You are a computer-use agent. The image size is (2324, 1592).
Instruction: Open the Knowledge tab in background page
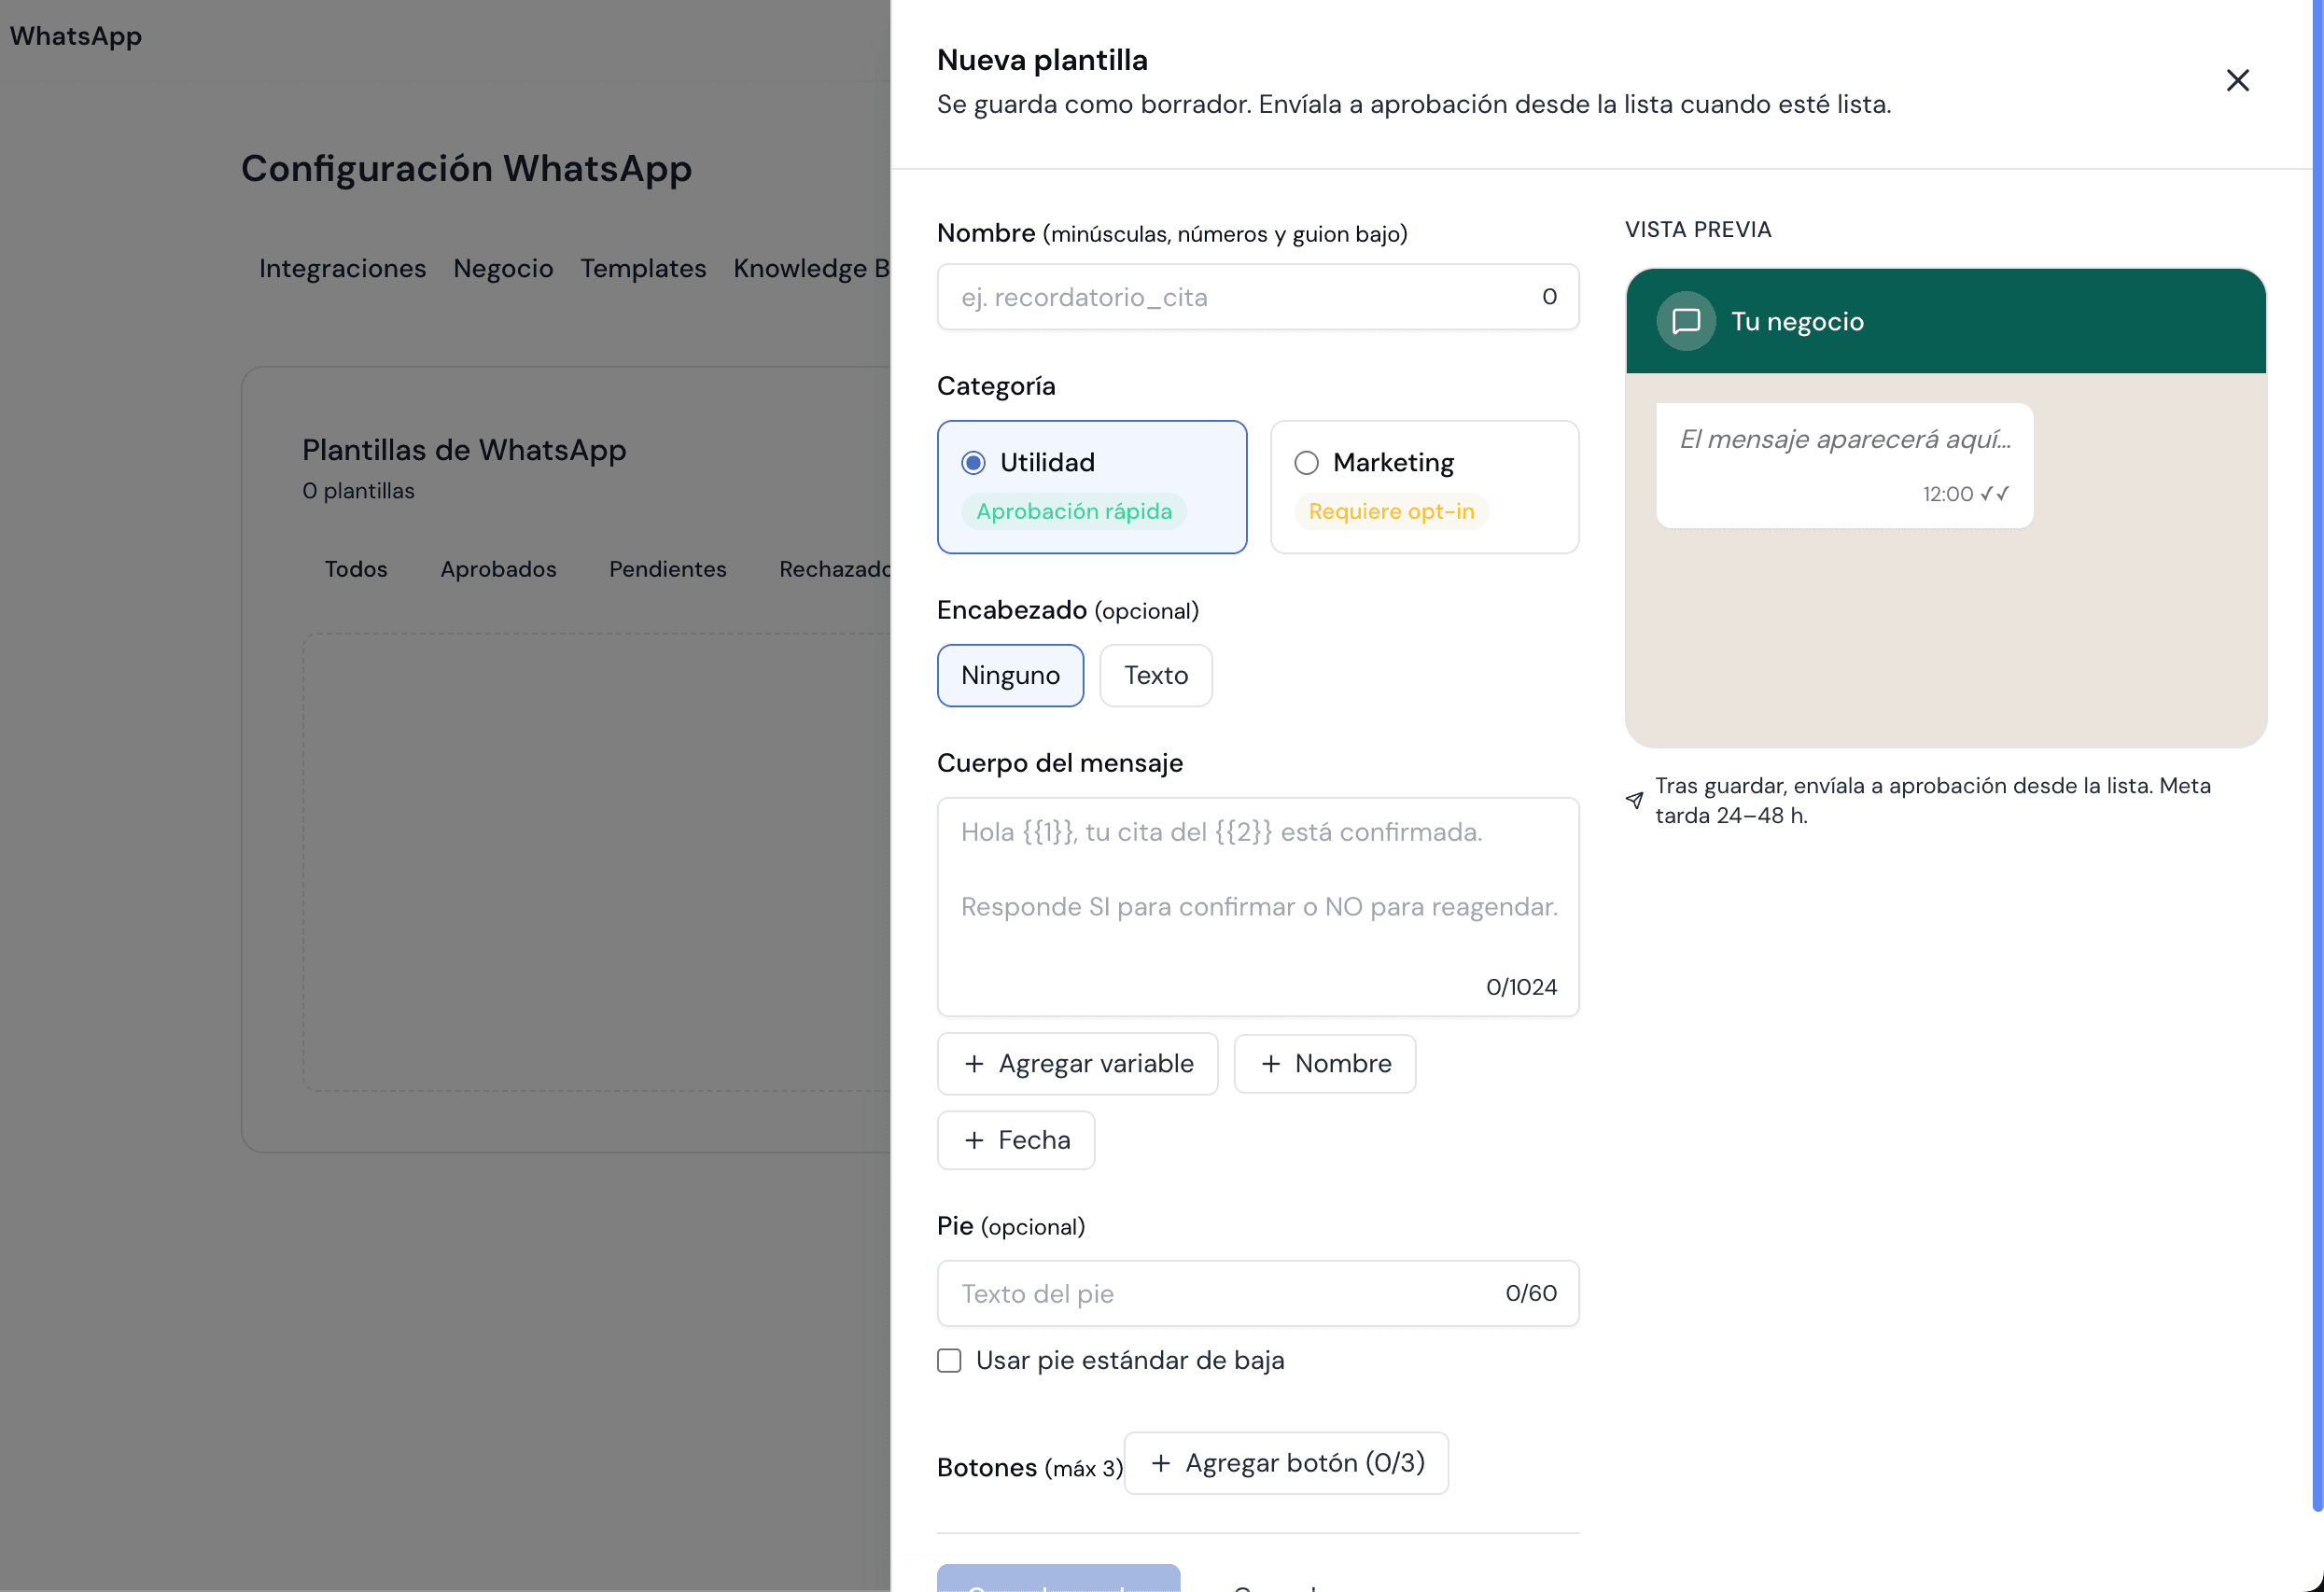tap(811, 268)
